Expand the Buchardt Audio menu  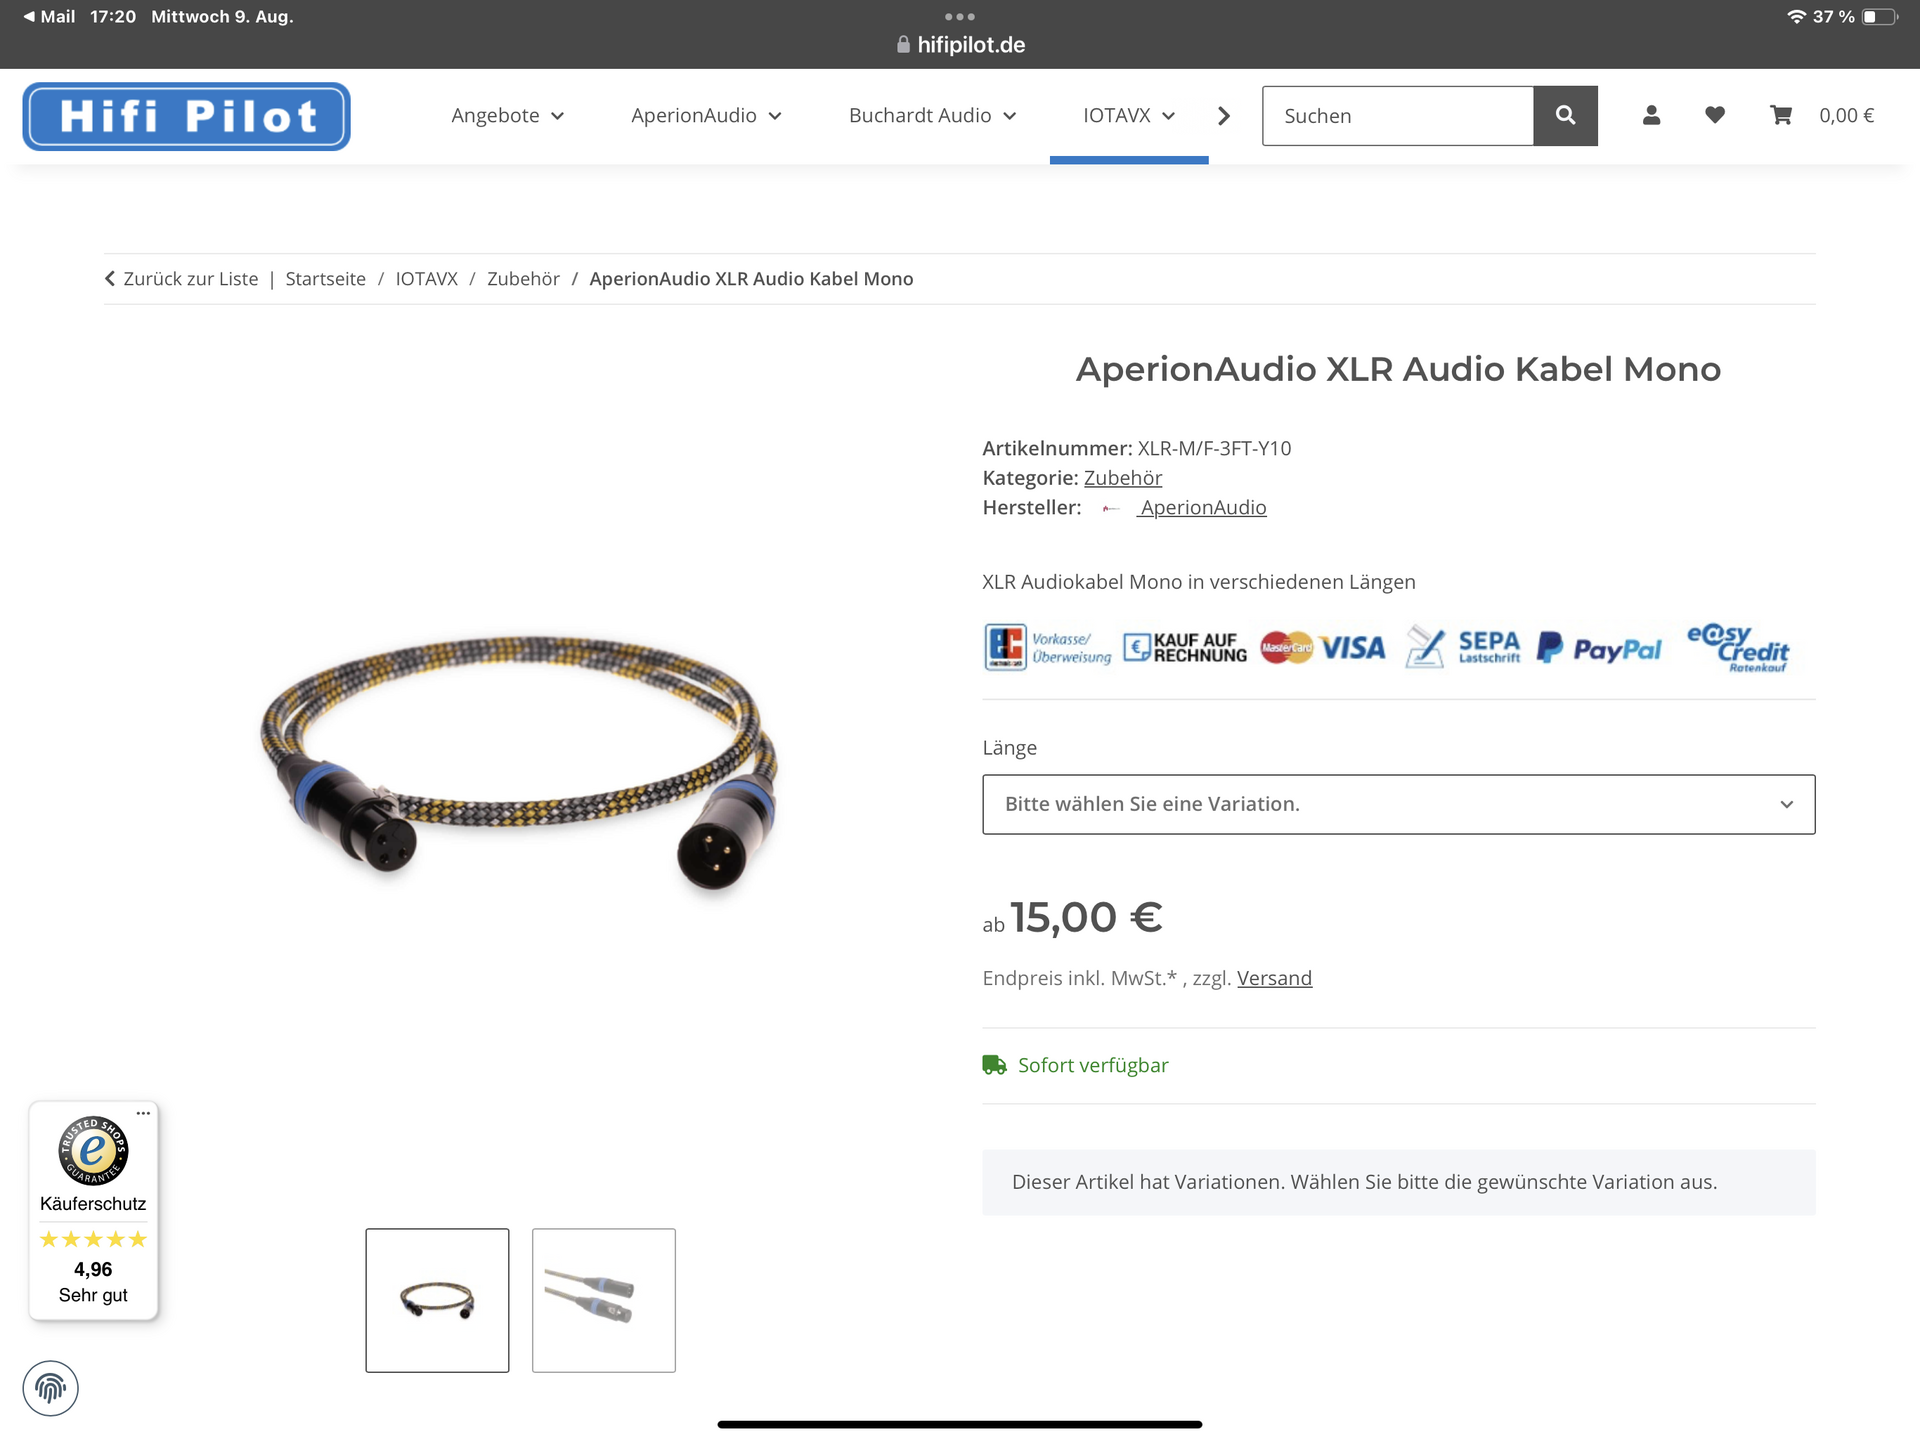(x=932, y=116)
